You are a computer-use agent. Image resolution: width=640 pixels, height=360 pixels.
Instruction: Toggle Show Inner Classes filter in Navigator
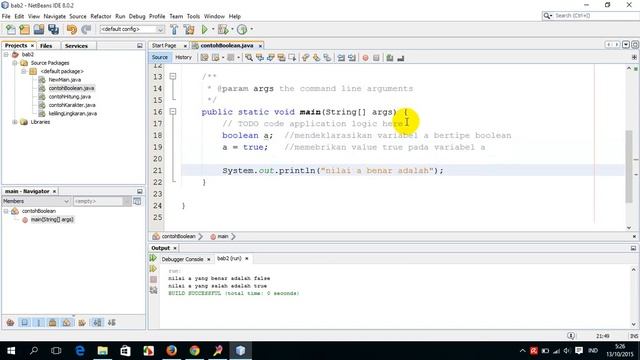(x=67, y=322)
